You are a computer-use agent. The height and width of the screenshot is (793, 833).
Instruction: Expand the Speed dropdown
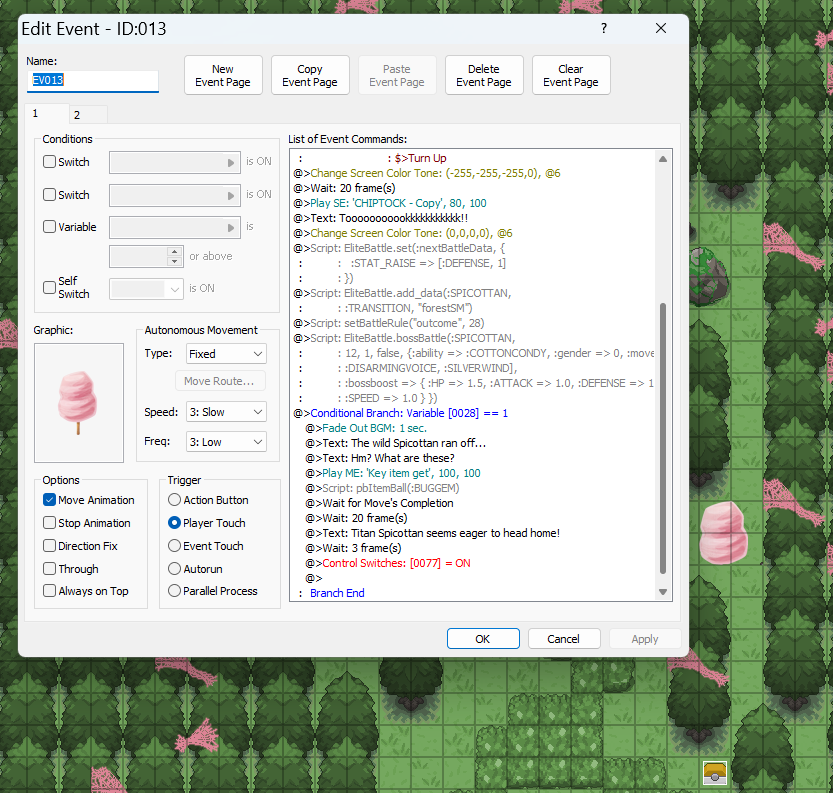click(226, 412)
